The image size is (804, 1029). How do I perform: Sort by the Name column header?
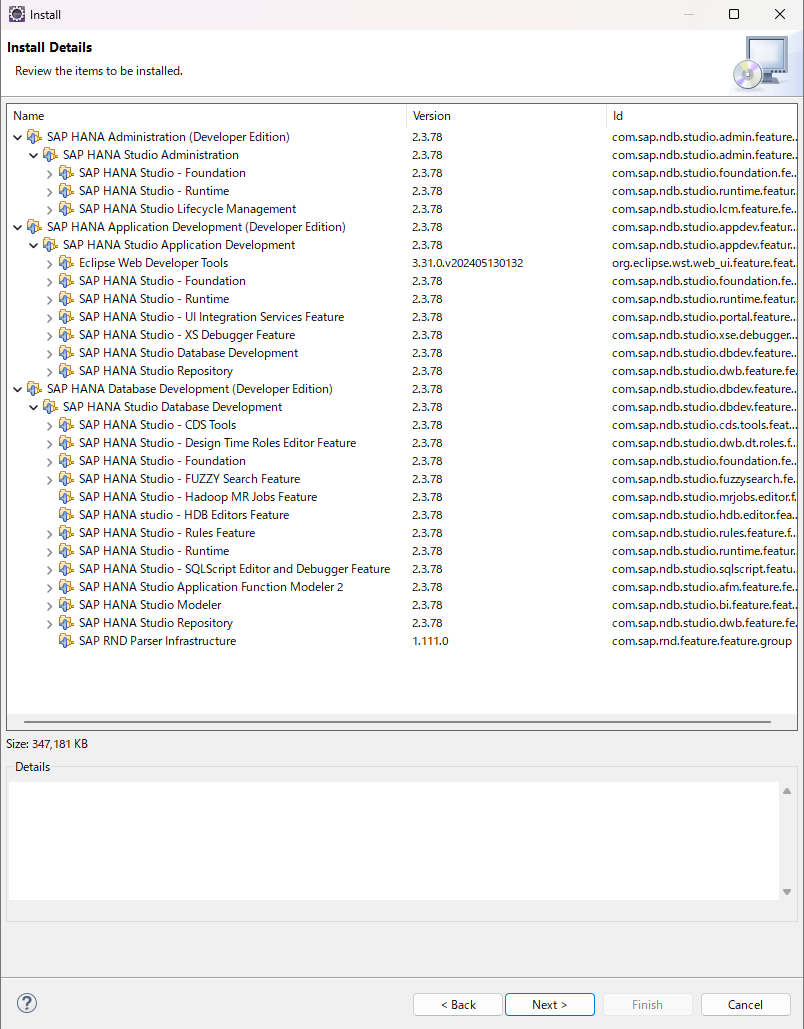point(207,116)
